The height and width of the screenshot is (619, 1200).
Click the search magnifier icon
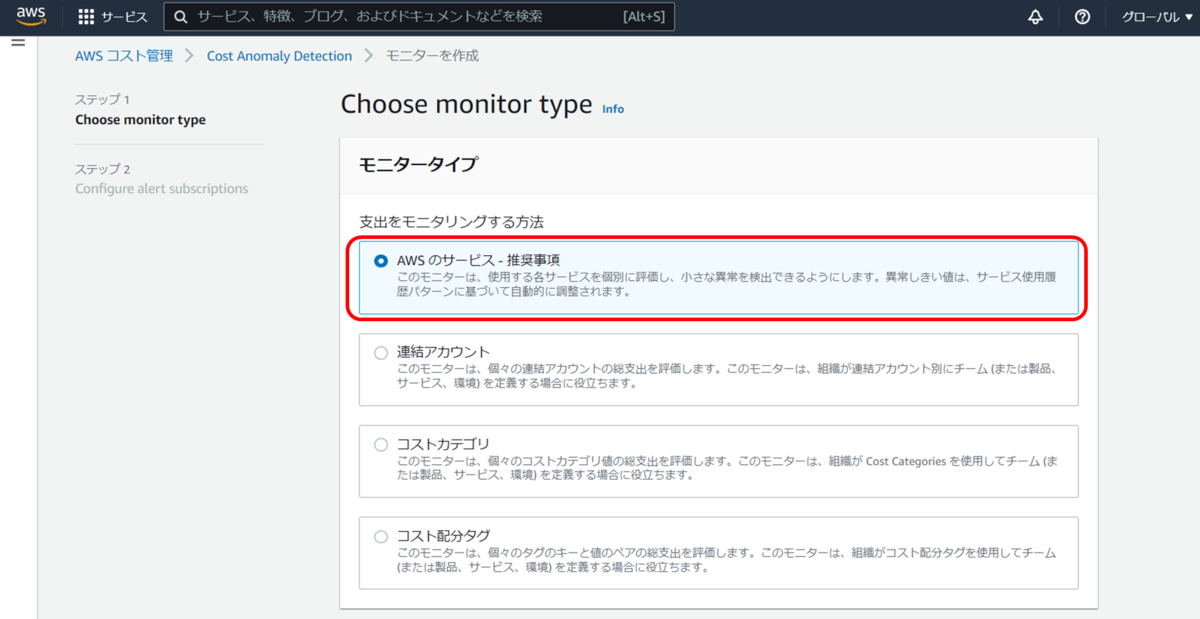pyautogui.click(x=182, y=17)
